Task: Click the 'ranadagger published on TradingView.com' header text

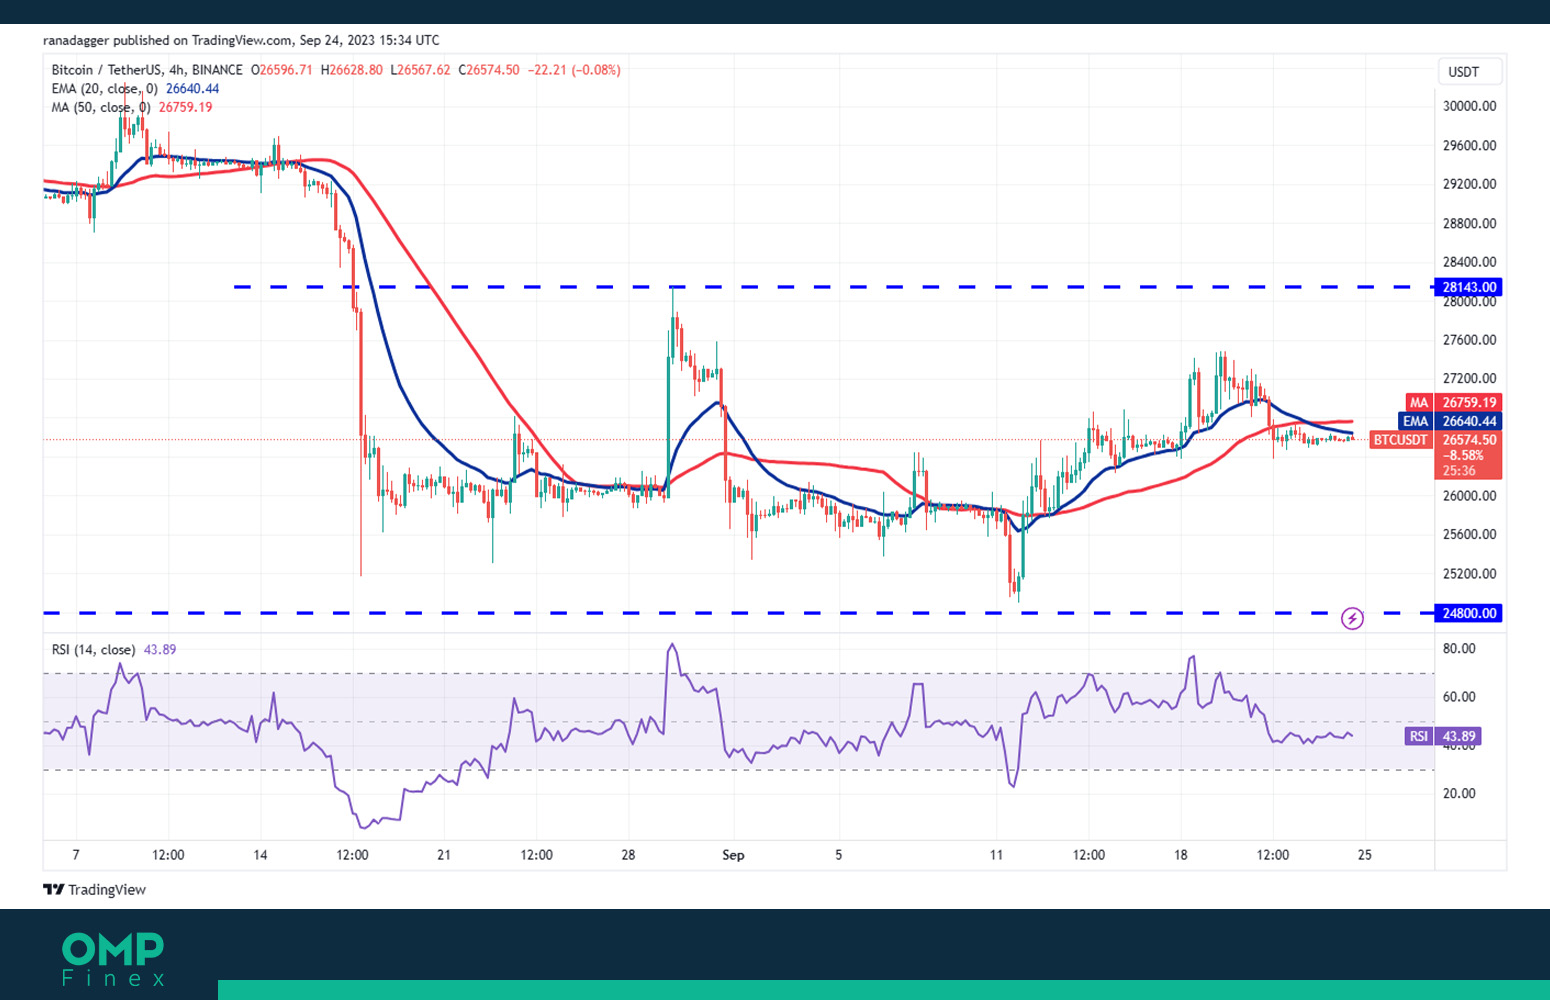Action: pos(167,40)
